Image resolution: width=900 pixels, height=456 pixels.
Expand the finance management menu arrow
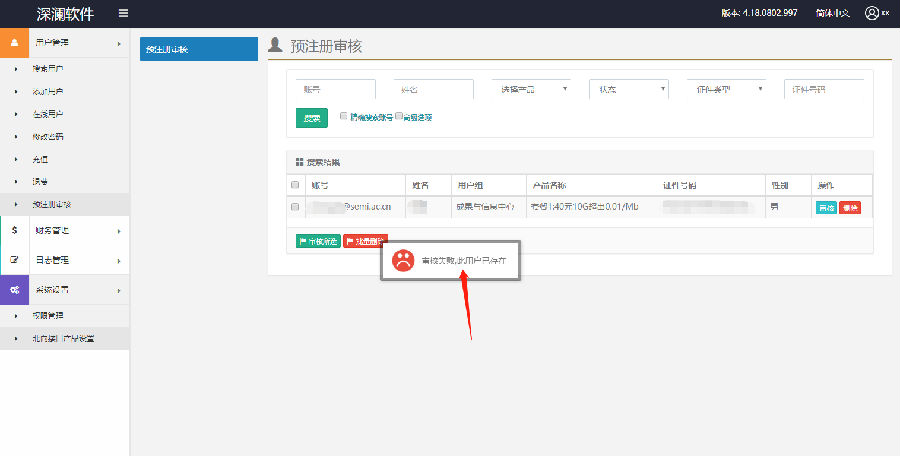[118, 231]
